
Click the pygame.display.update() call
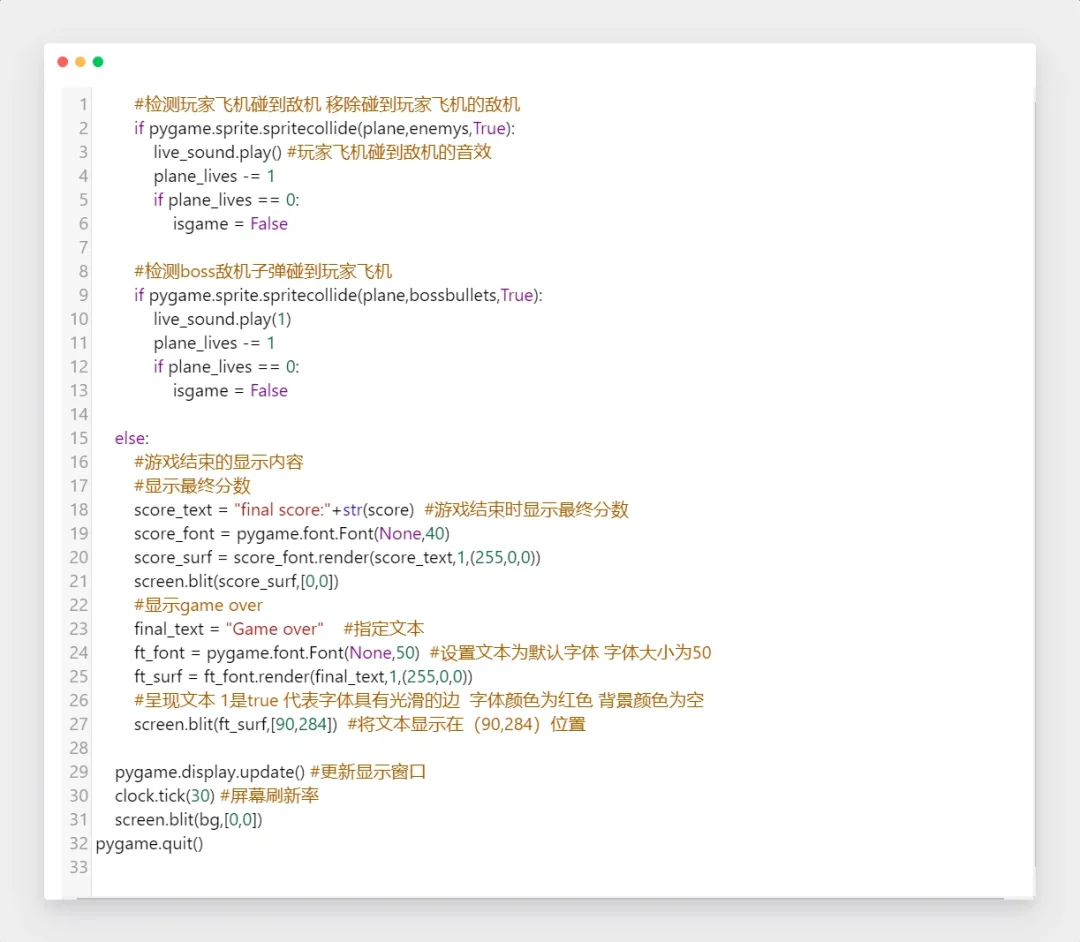[x=210, y=772]
